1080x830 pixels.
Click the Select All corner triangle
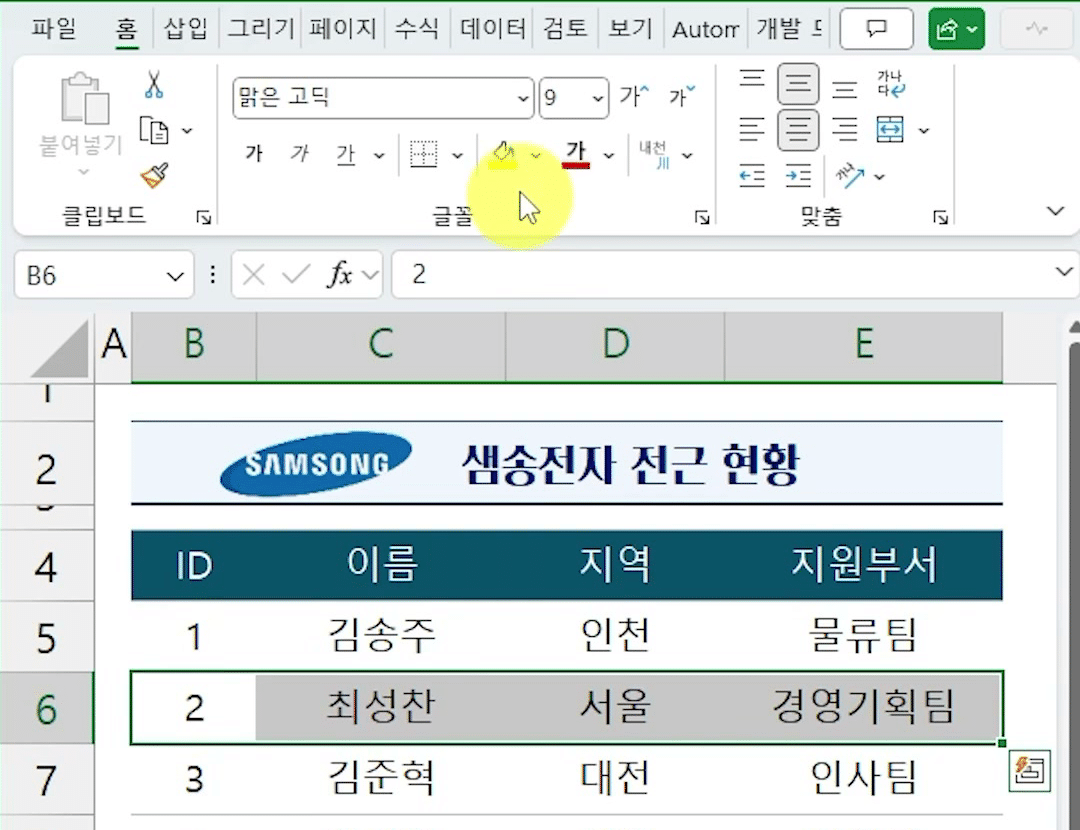(61, 348)
